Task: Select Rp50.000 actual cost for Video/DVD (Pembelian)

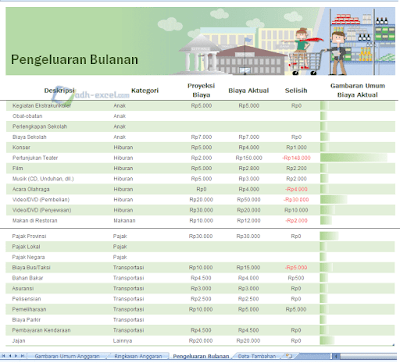Action: 249,199
